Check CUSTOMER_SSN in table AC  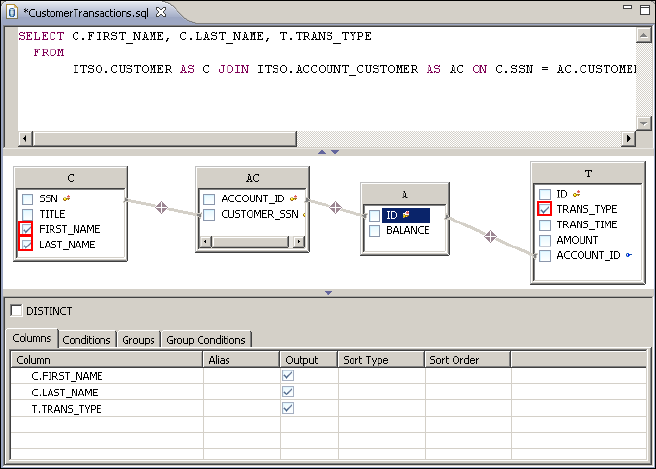[x=209, y=215]
